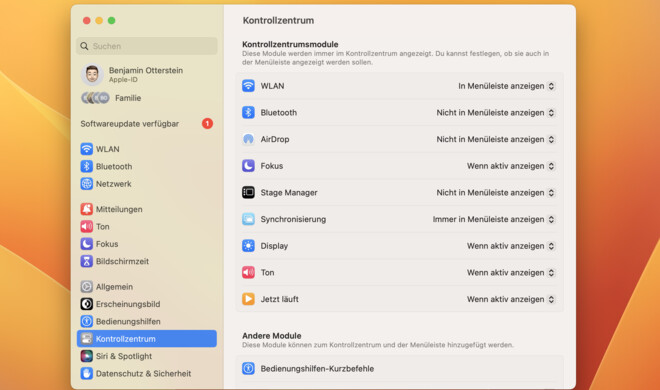660x390 pixels.
Task: Click the Suchen search field
Action: pyautogui.click(x=147, y=46)
